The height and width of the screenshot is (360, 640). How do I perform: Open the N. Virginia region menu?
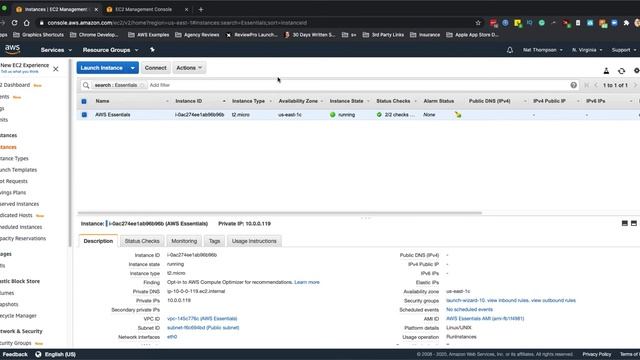[587, 50]
